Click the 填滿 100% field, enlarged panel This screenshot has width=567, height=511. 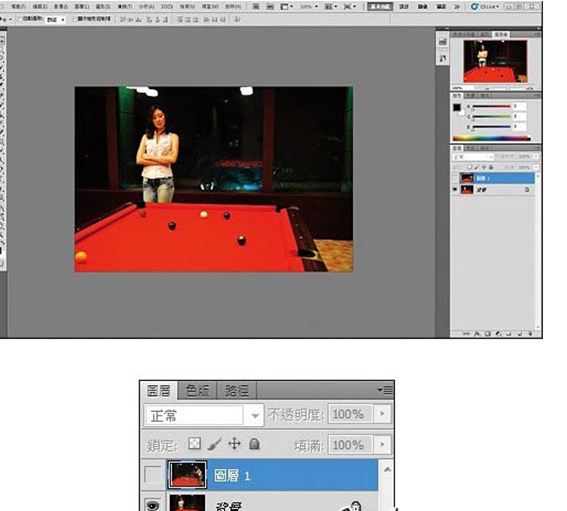coord(350,445)
